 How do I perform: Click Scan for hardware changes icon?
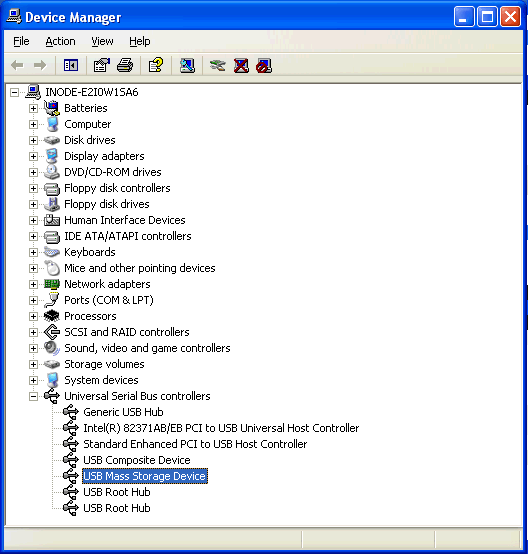click(x=187, y=65)
